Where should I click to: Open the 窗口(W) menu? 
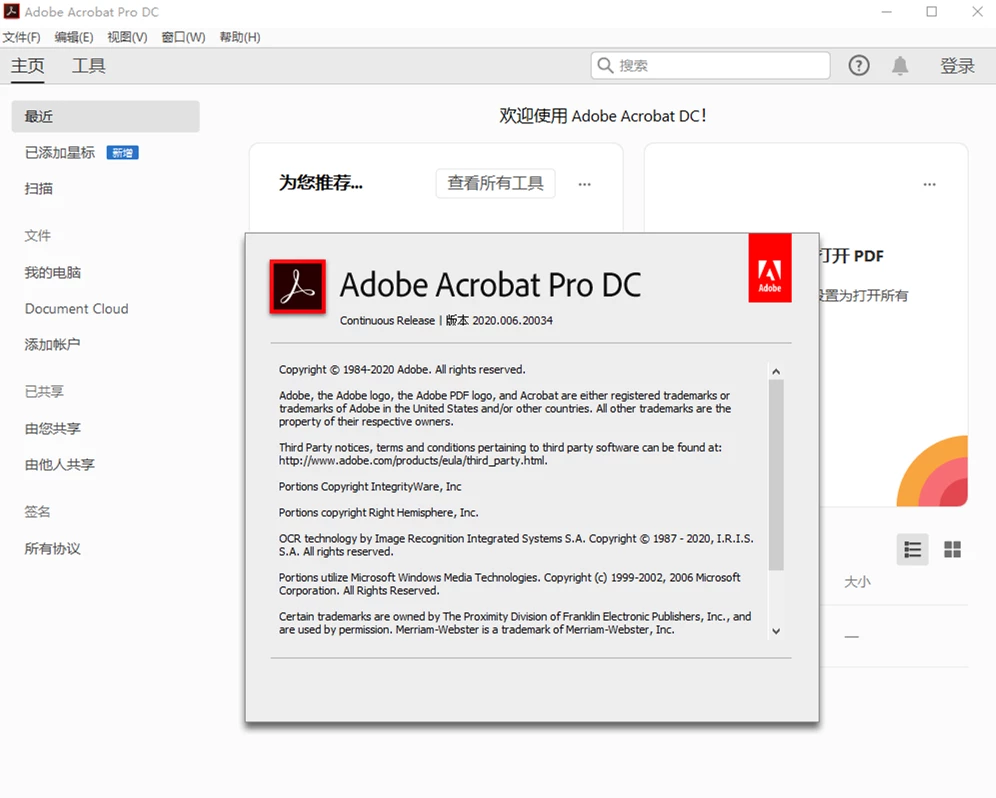click(x=184, y=37)
